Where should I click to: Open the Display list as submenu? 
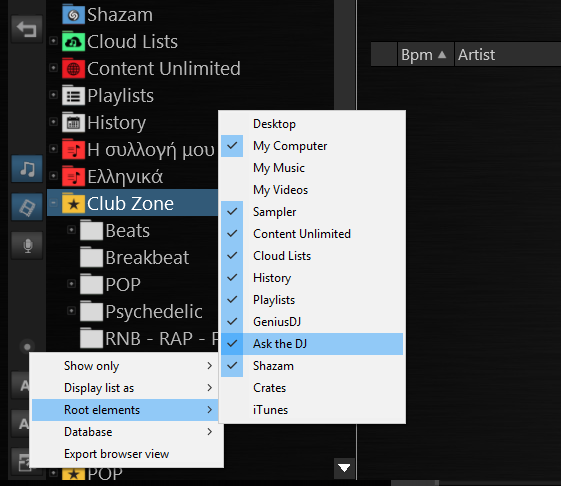coord(125,388)
